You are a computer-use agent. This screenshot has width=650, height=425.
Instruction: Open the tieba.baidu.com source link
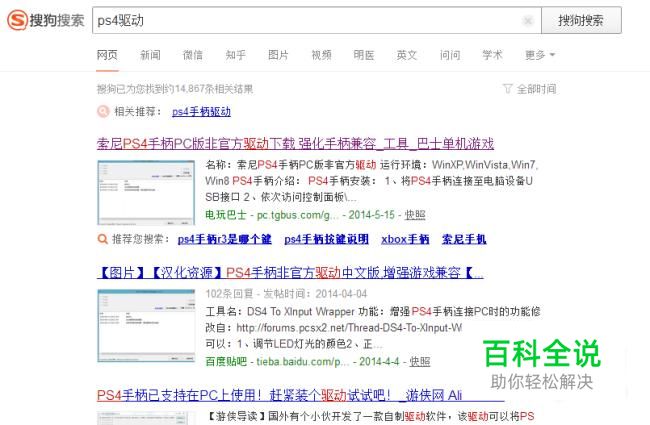[x=303, y=362]
